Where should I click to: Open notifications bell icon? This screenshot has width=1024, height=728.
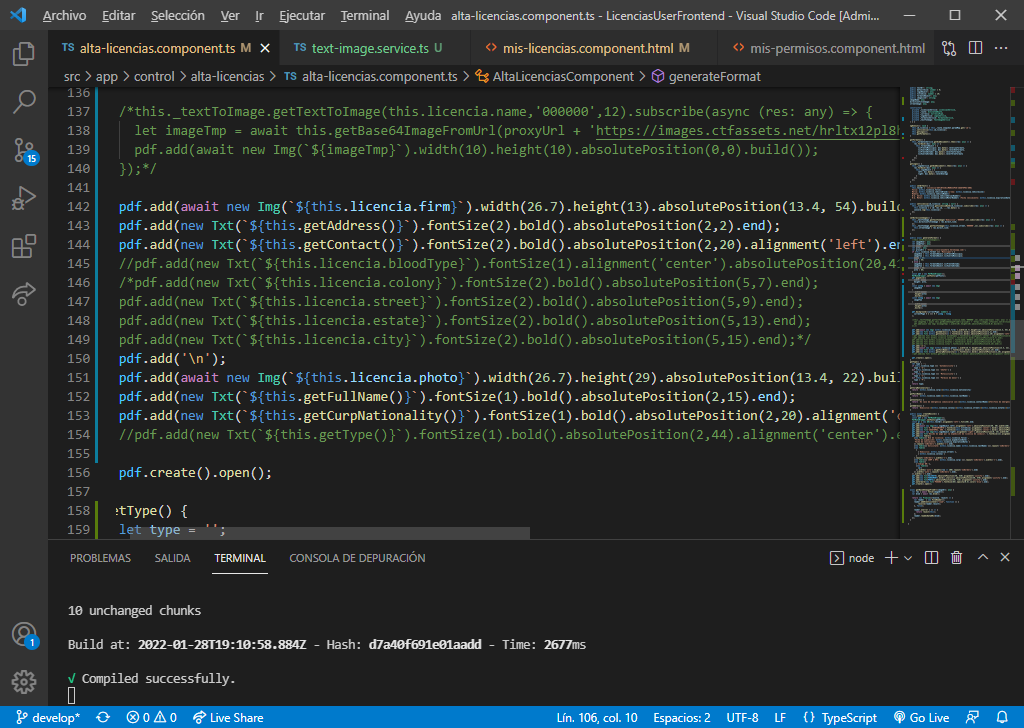click(1002, 718)
